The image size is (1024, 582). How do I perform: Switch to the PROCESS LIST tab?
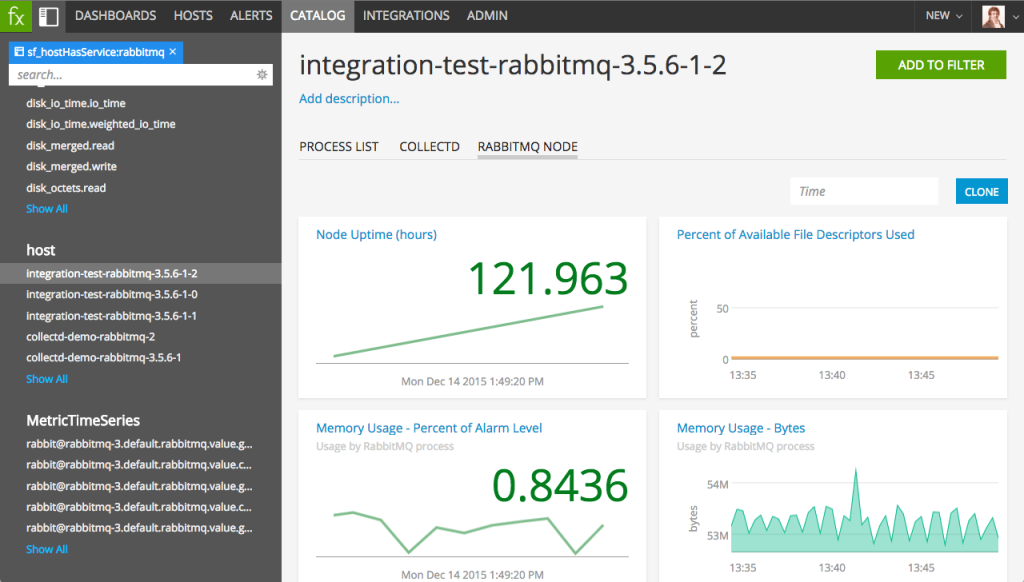[x=339, y=147]
